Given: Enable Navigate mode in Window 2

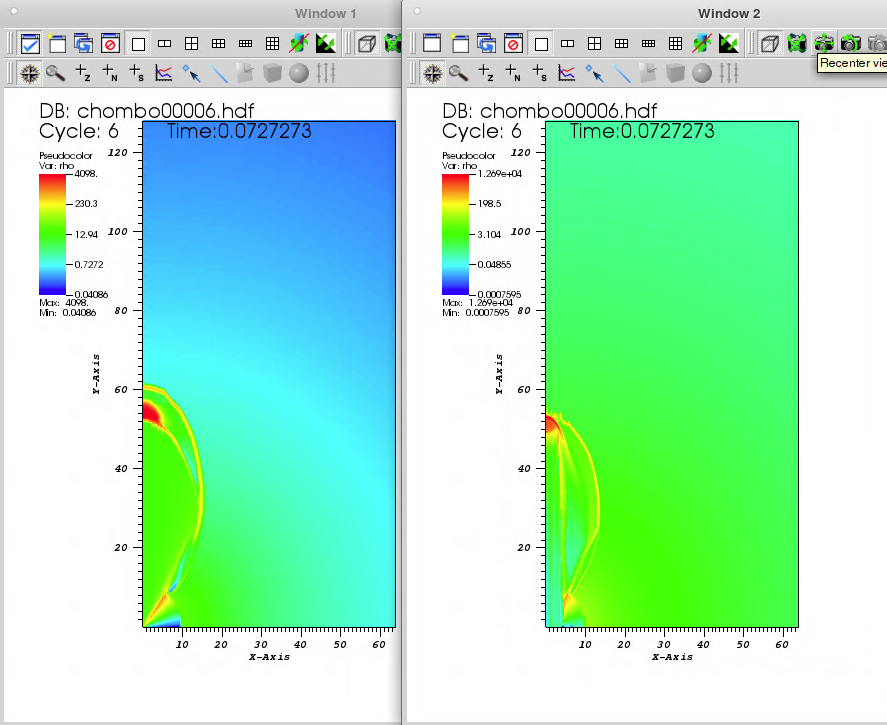Looking at the screenshot, I should 432,73.
